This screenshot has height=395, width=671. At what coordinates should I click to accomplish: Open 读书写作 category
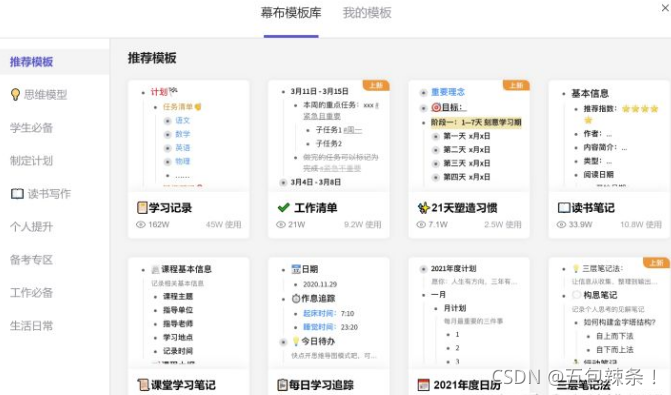[49, 193]
